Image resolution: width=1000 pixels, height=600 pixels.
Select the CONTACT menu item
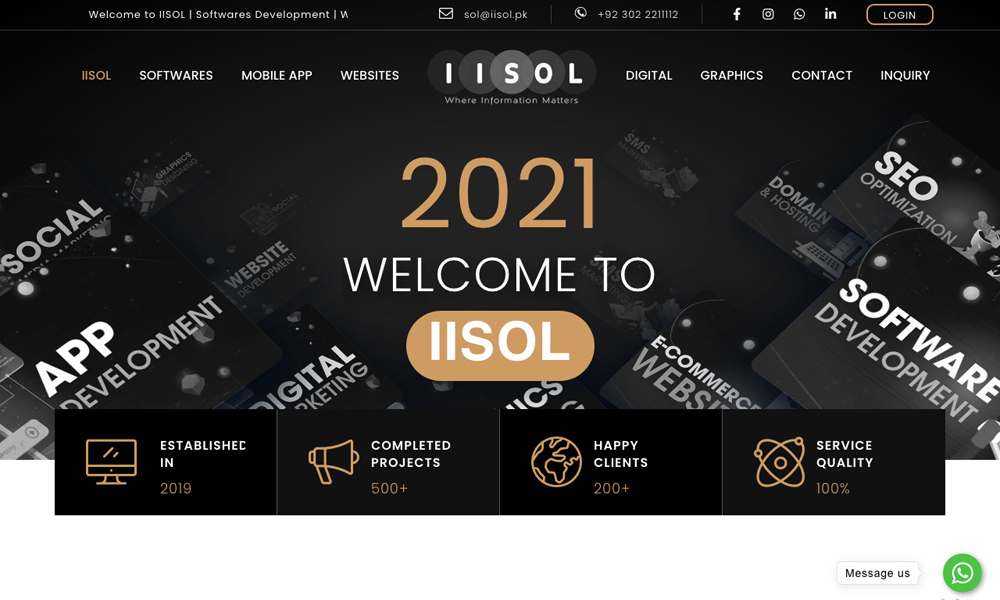click(x=821, y=75)
